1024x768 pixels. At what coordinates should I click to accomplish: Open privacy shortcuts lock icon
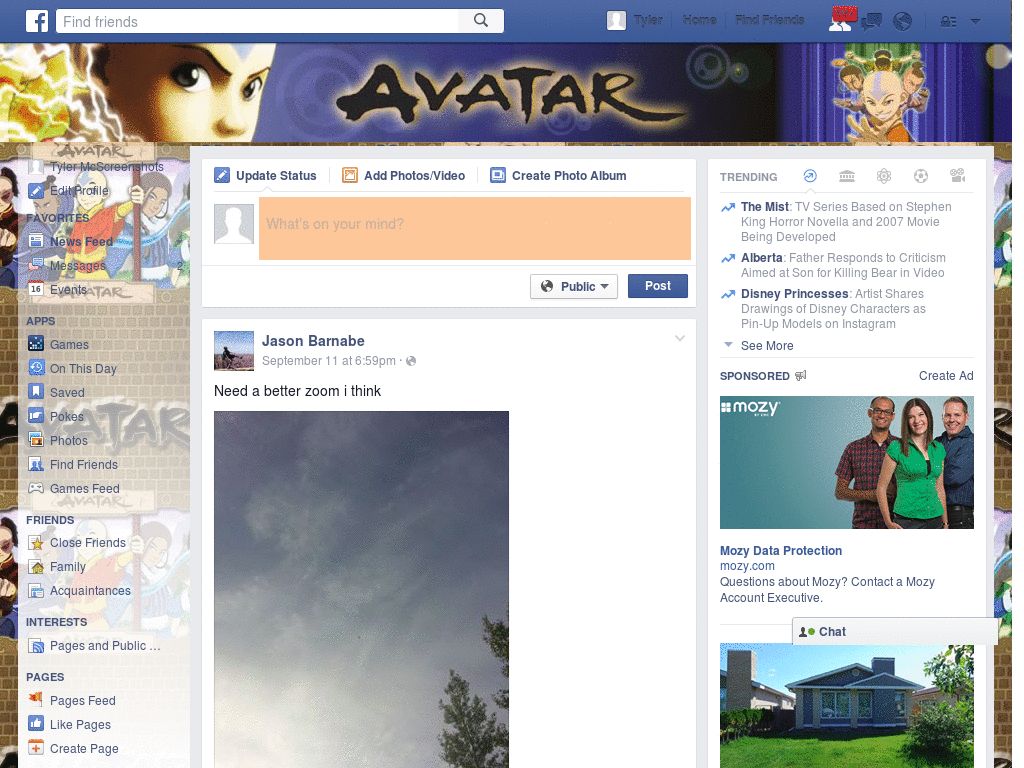[x=948, y=20]
